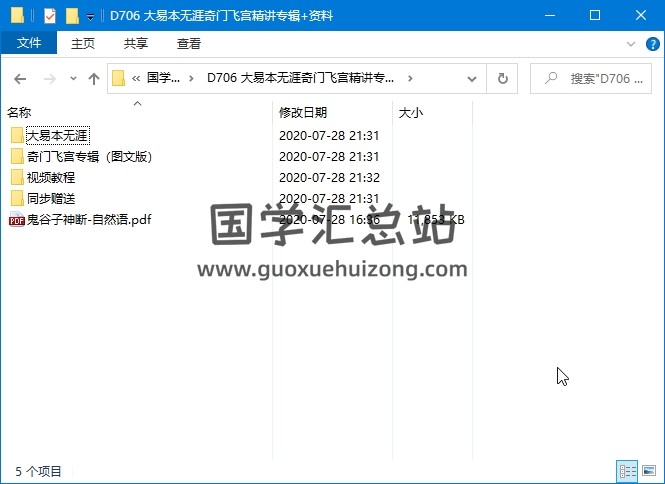
Task: Click date 2020-07-28 21:32 of 视频教程
Action: point(329,177)
